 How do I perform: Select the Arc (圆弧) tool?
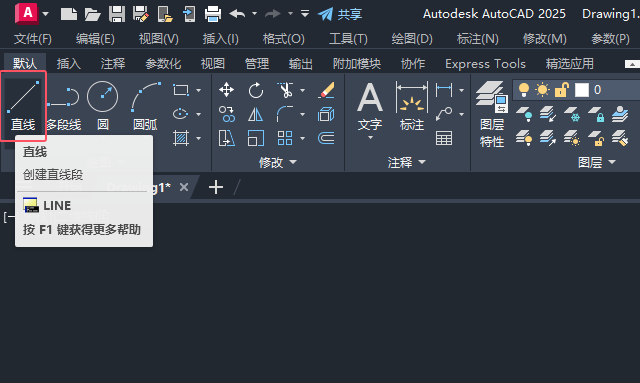click(x=145, y=105)
